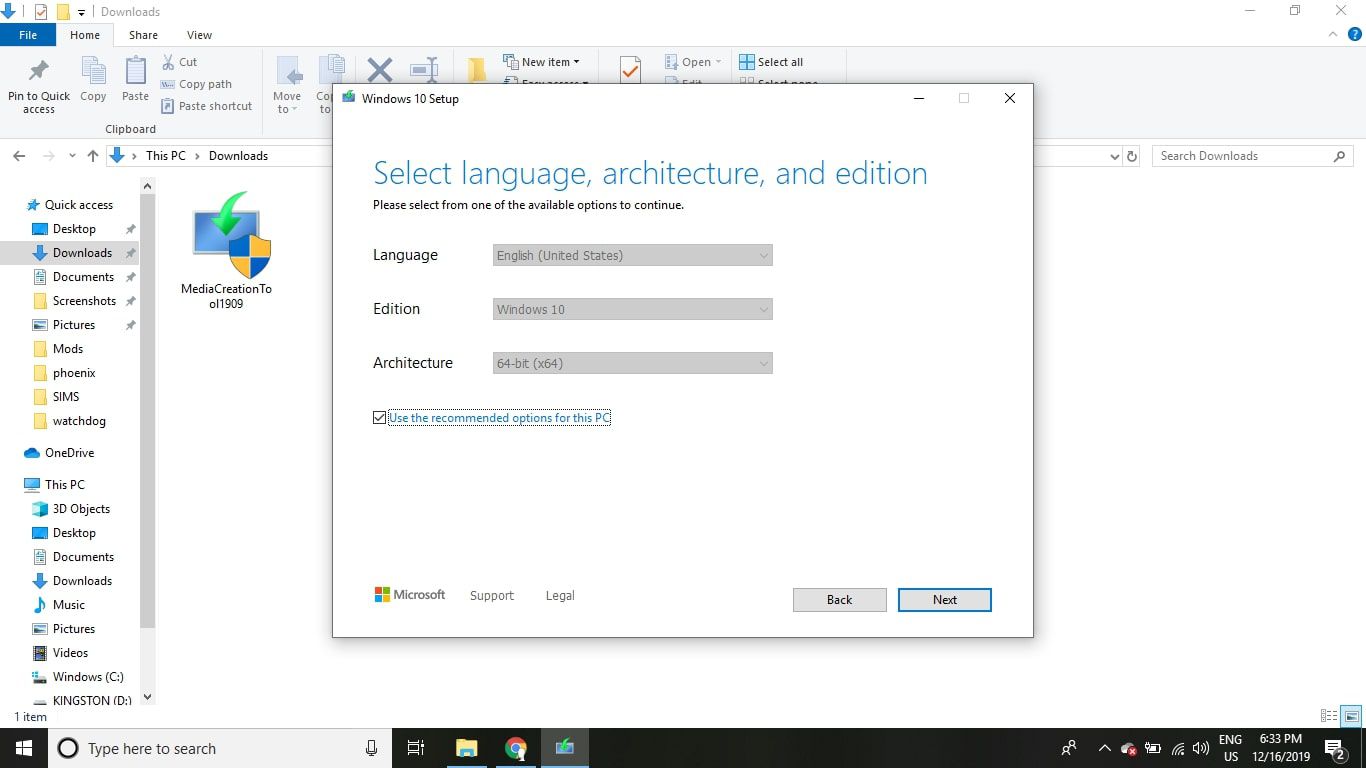Open Google Chrome from the taskbar

(x=516, y=748)
